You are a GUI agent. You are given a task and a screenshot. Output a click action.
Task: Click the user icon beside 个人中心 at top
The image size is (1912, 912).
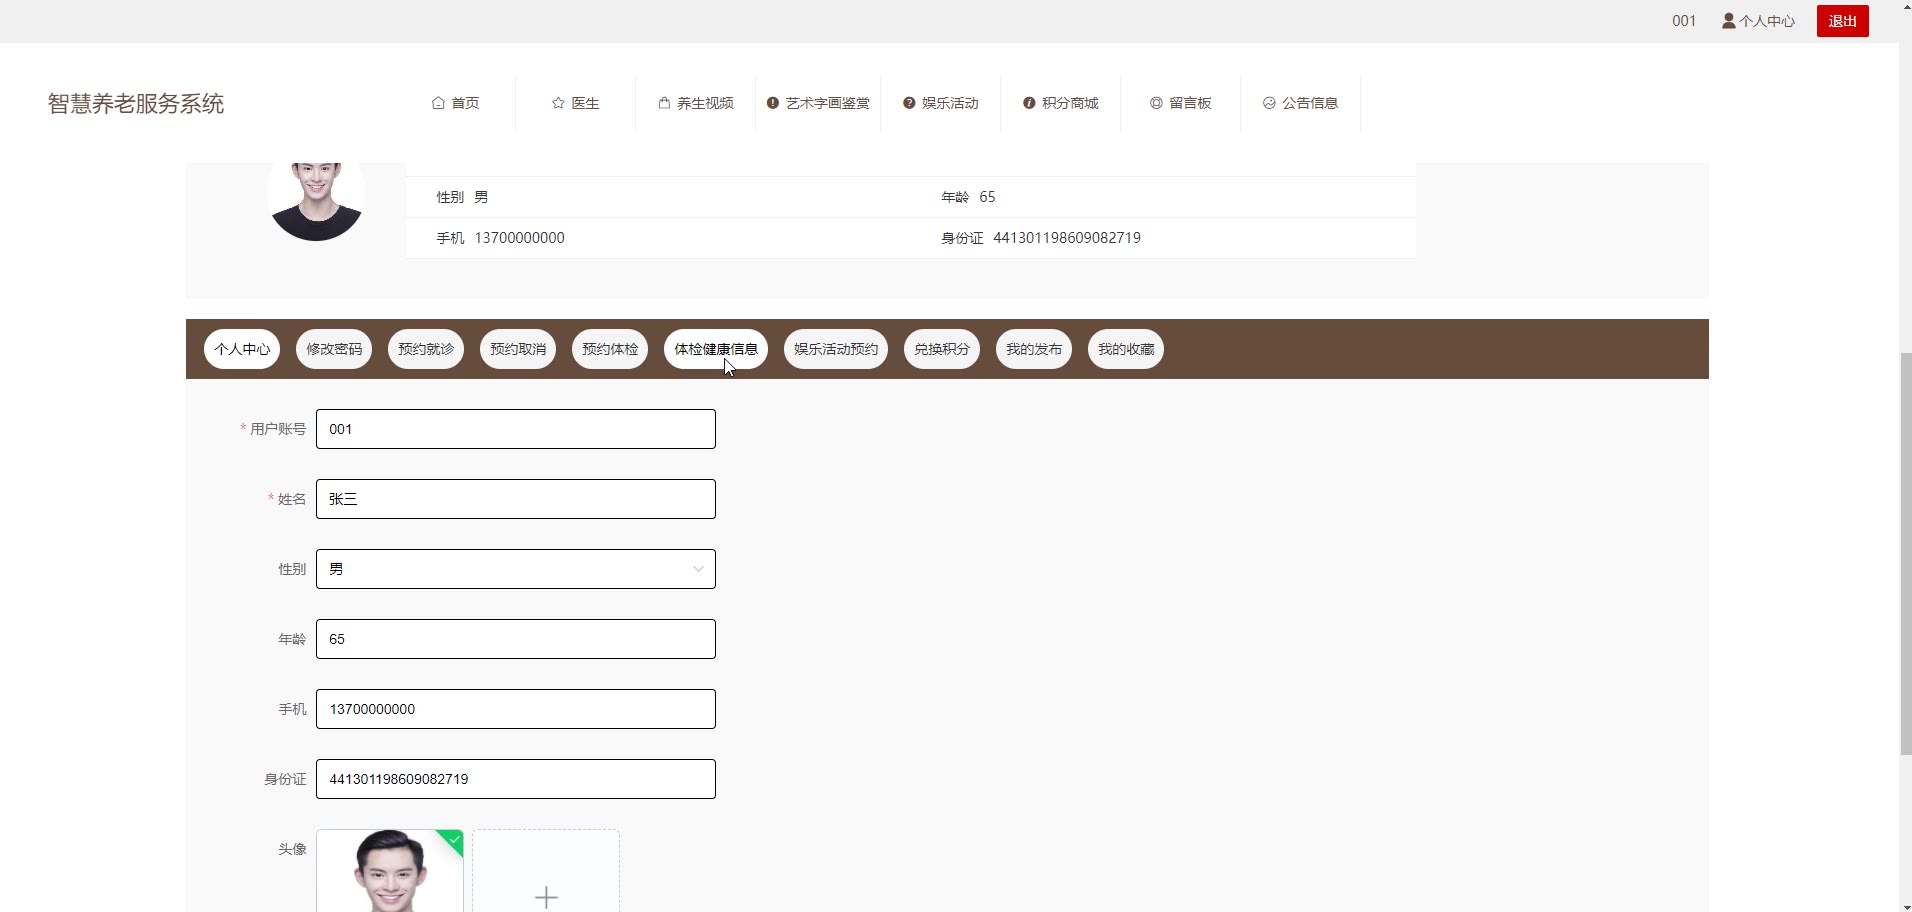tap(1728, 20)
